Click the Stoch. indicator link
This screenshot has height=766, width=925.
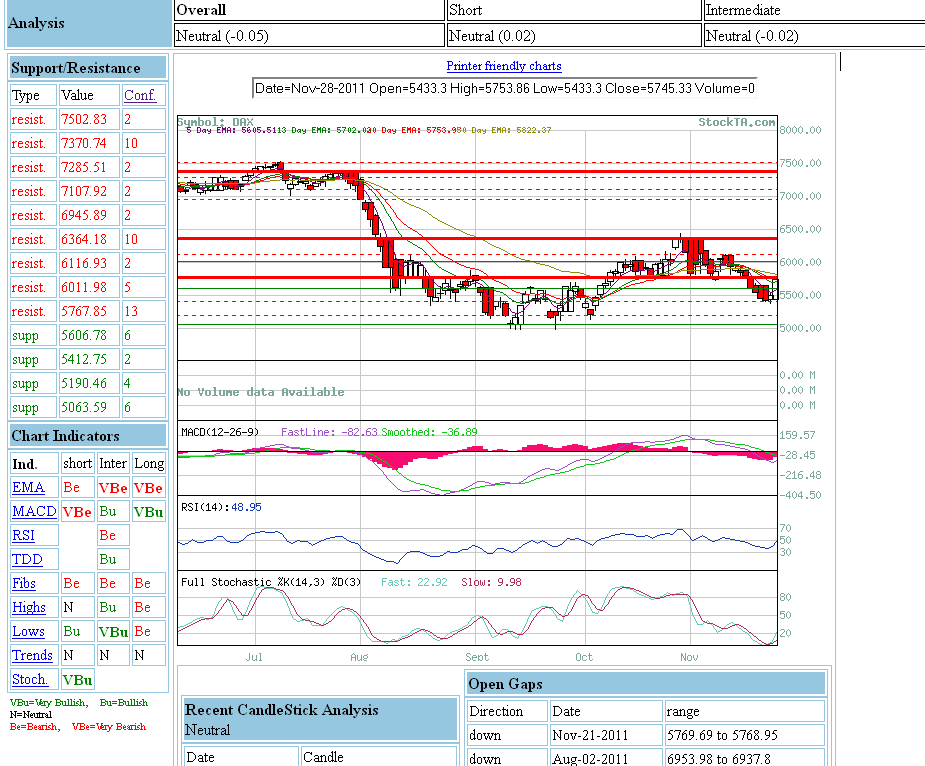[x=30, y=680]
